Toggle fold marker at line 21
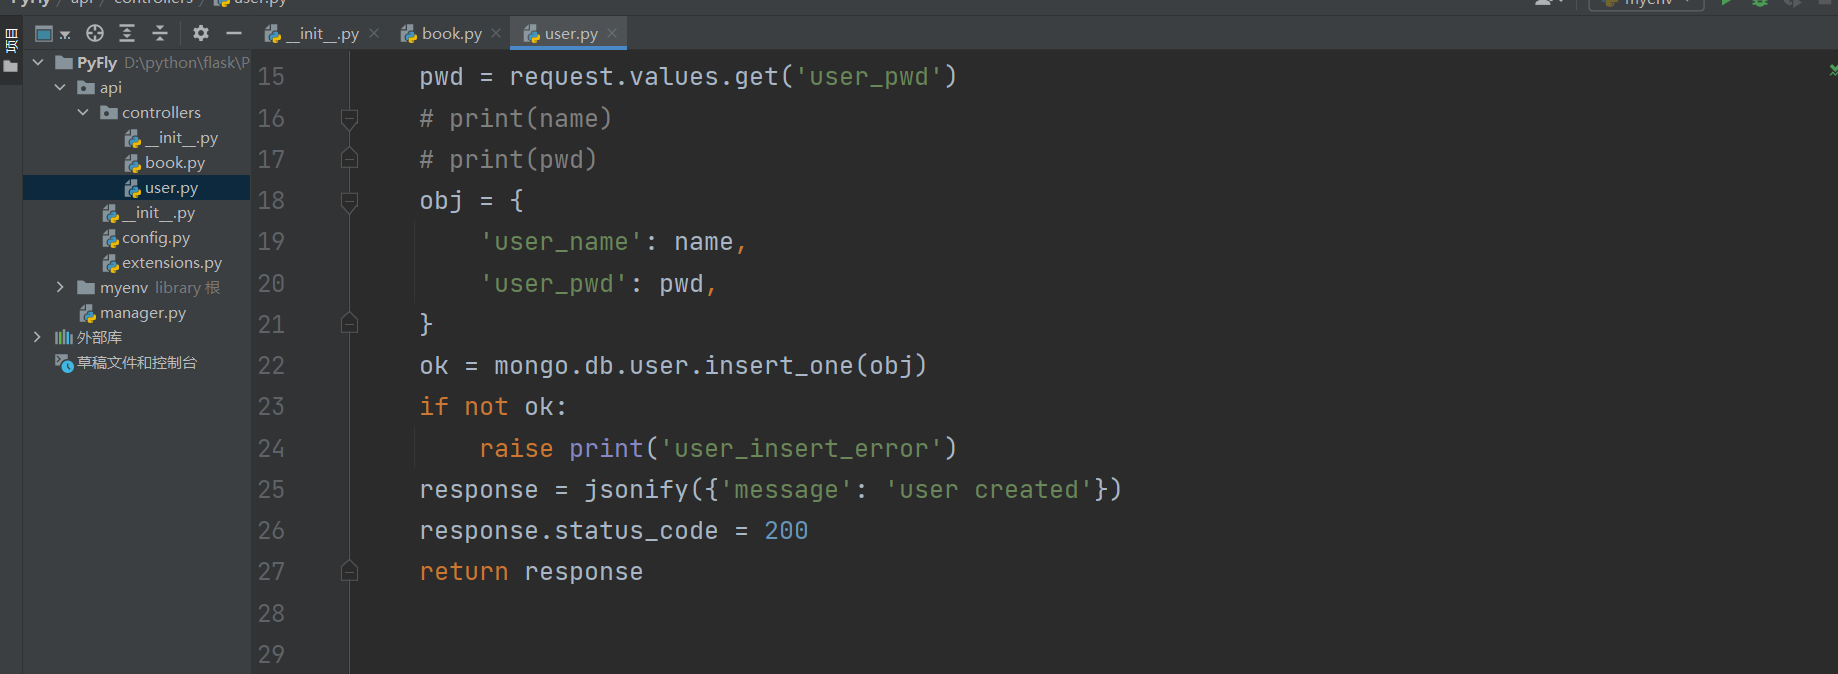 coord(349,323)
